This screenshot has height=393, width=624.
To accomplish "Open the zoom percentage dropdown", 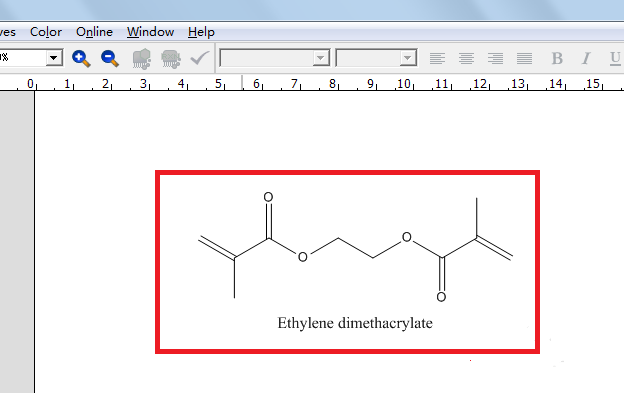I will [x=53, y=58].
